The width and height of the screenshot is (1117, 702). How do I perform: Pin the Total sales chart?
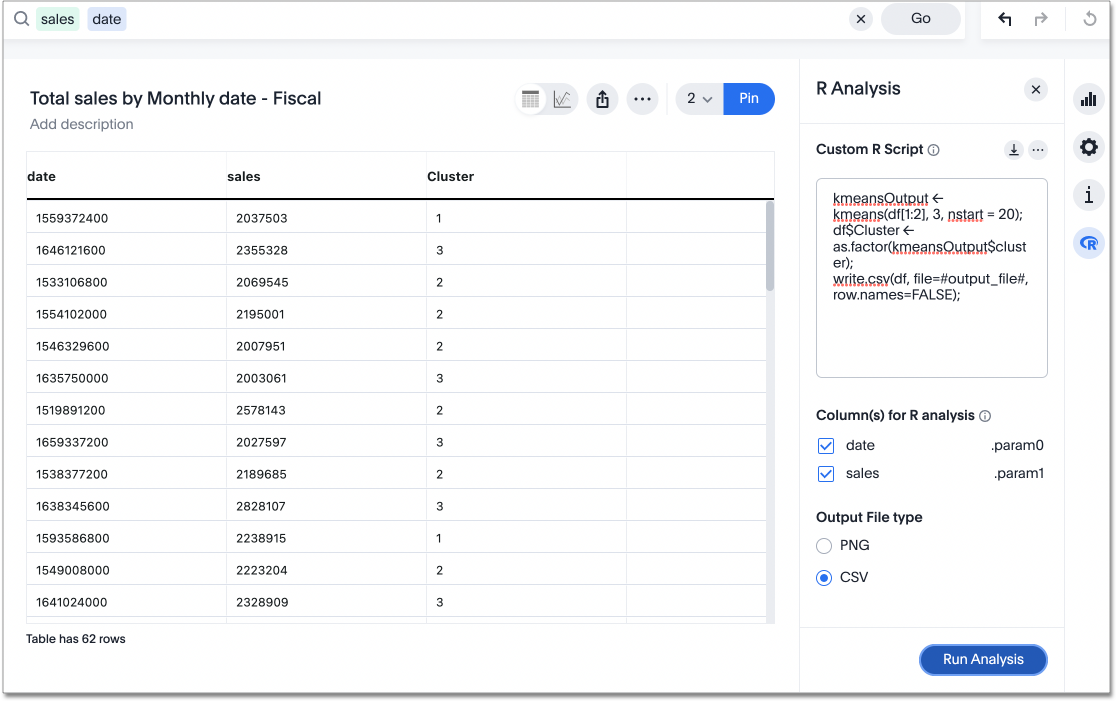[x=748, y=99]
